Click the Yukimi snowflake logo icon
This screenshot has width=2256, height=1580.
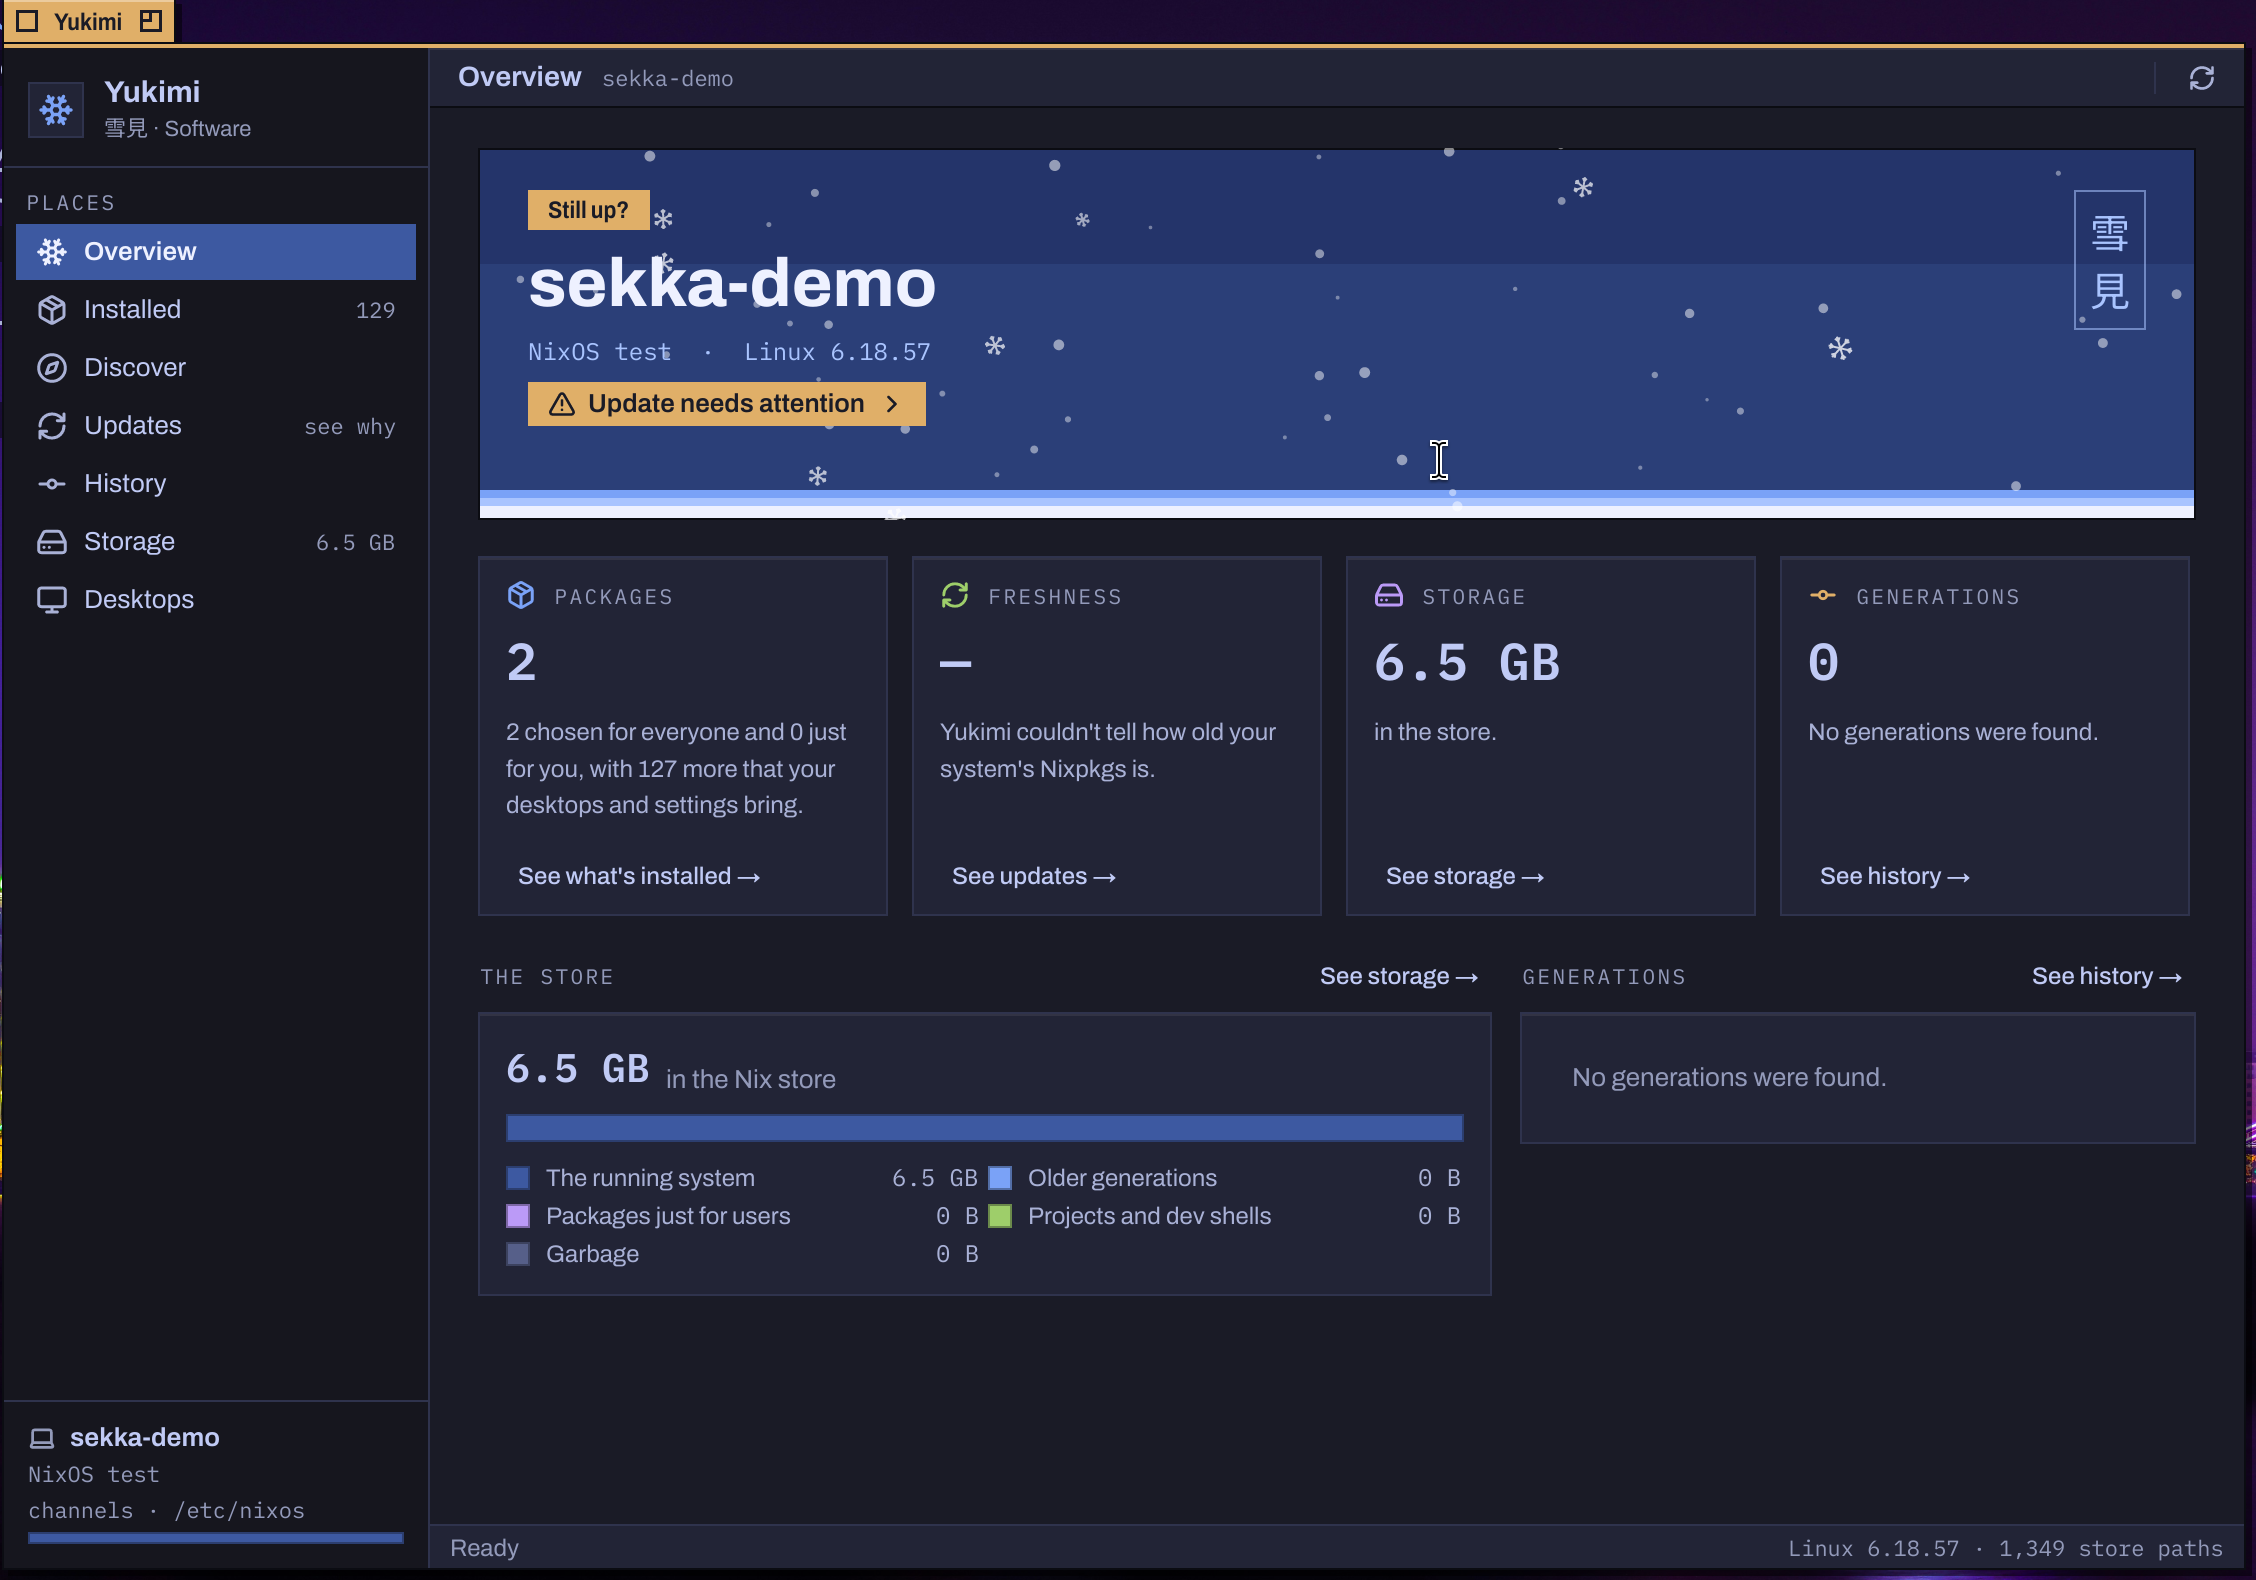point(56,110)
